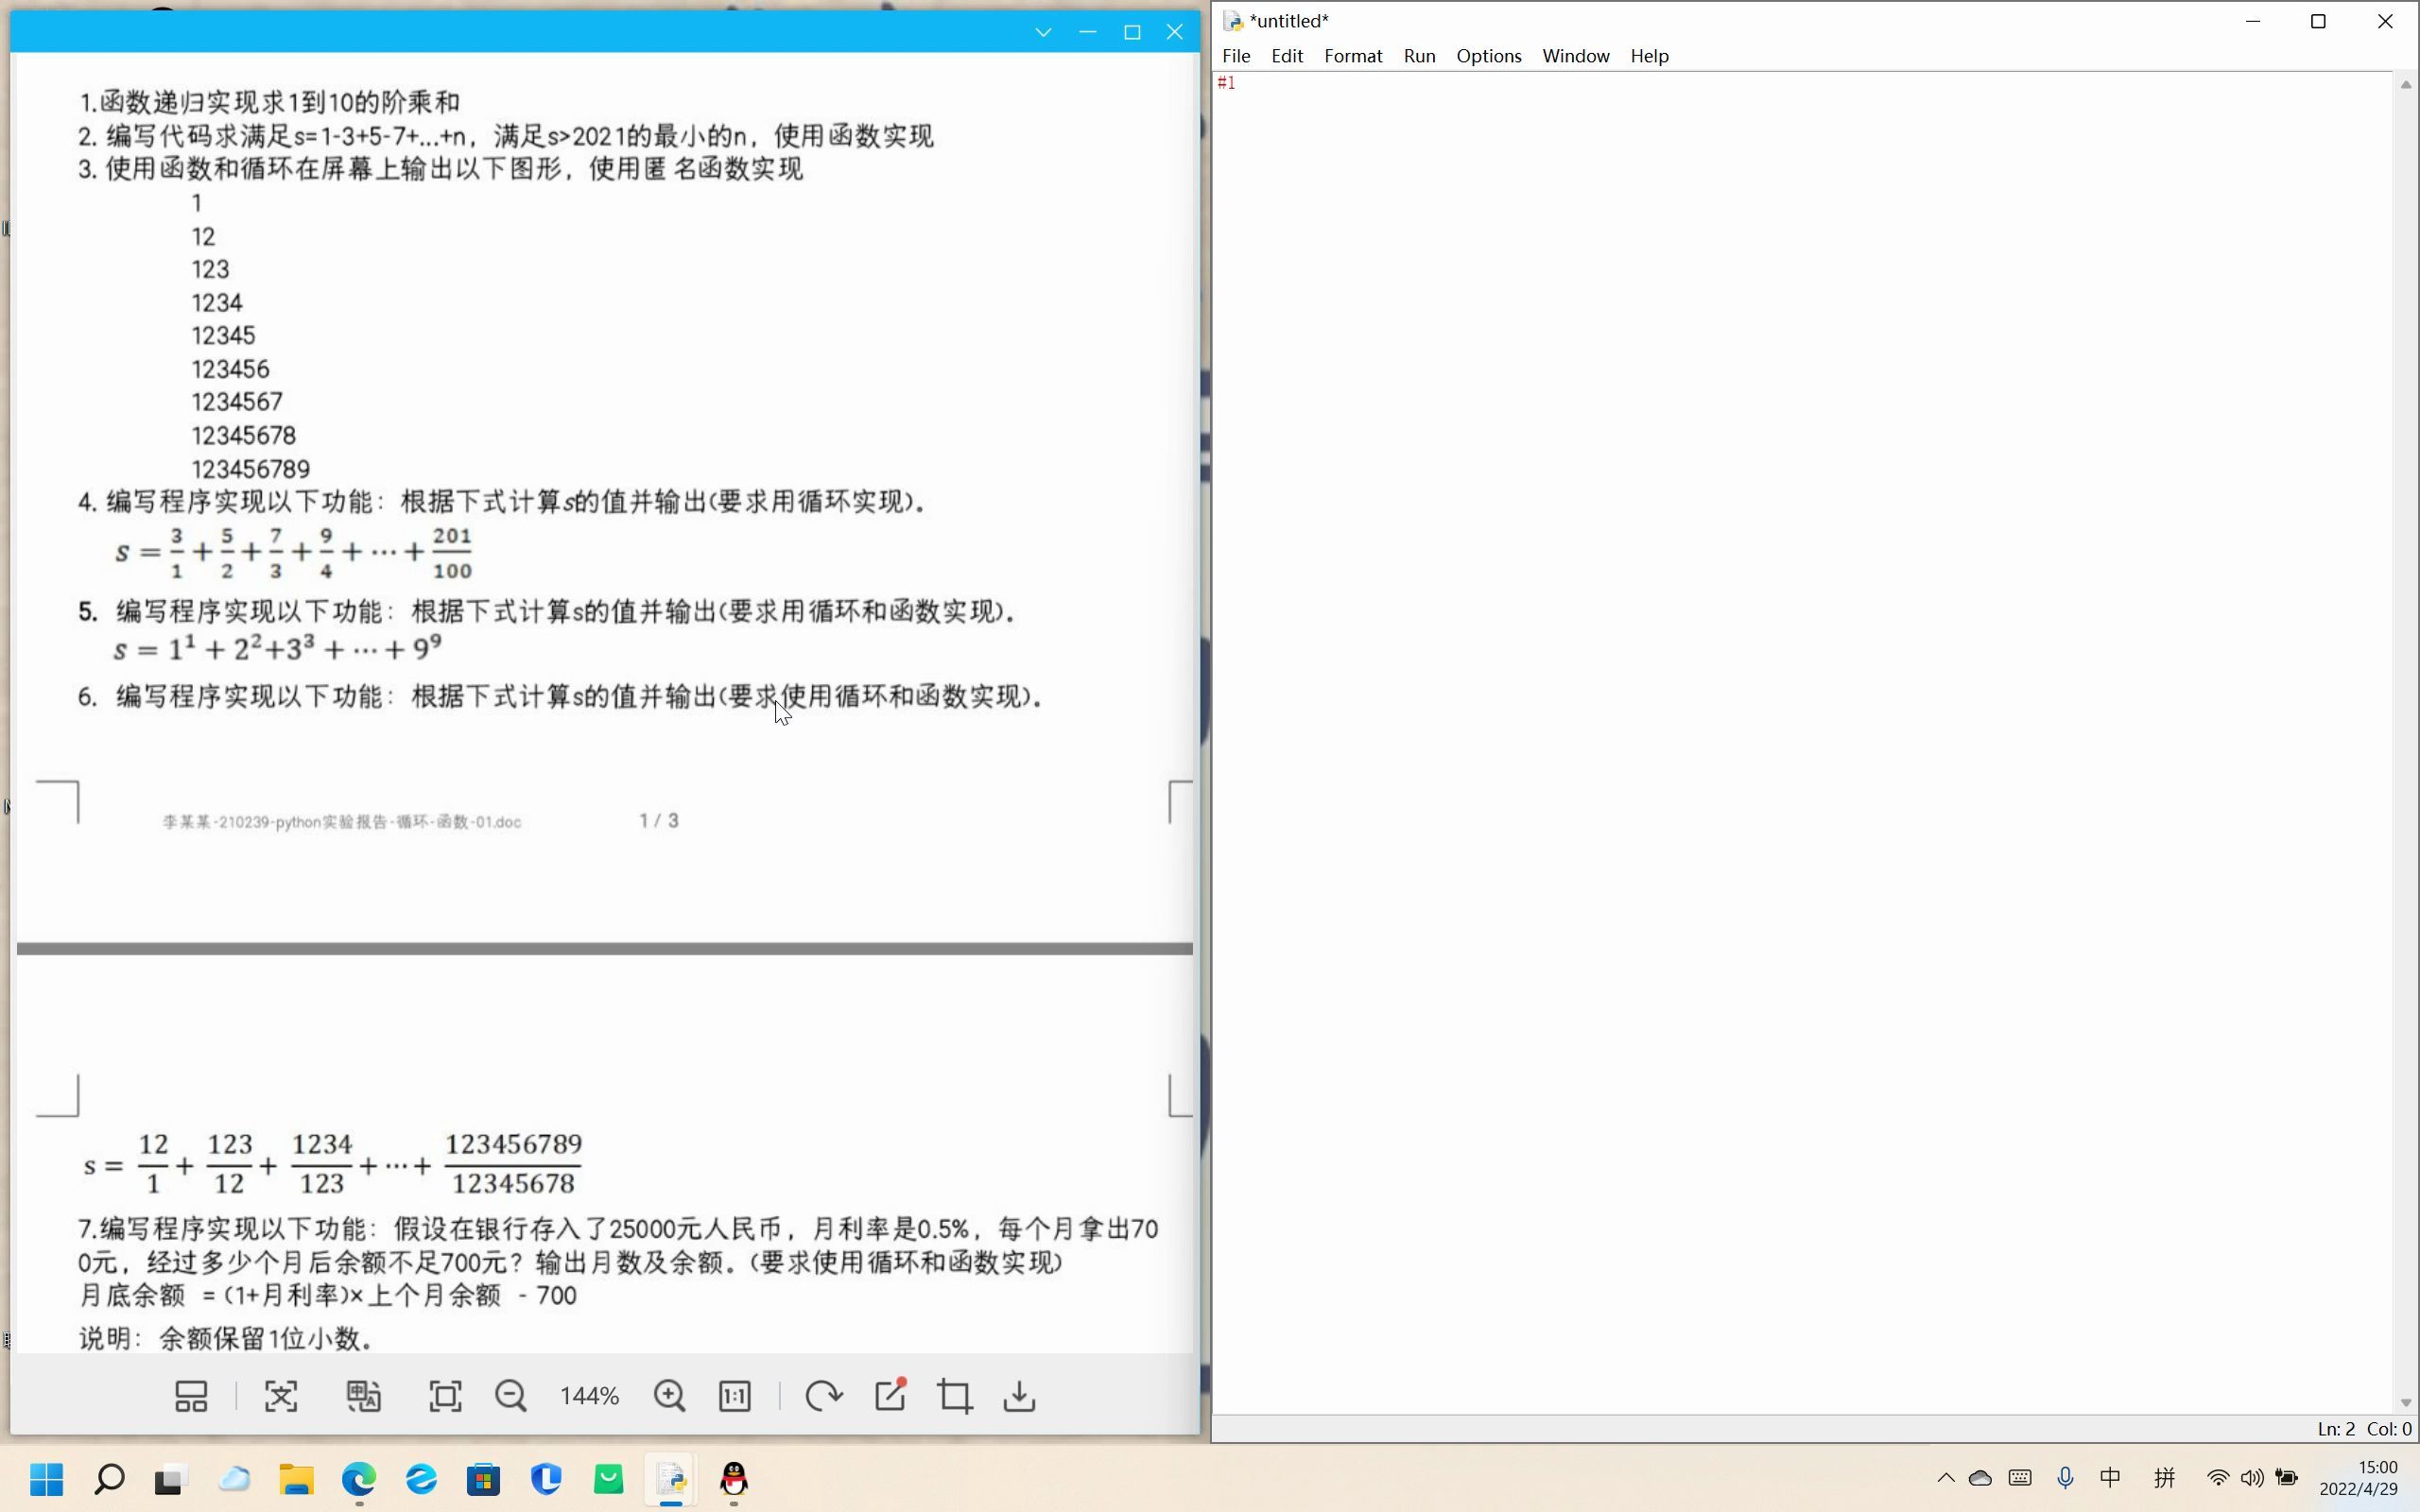Open the Format menu in IDLE
Viewport: 2420px width, 1512px height.
tap(1353, 56)
